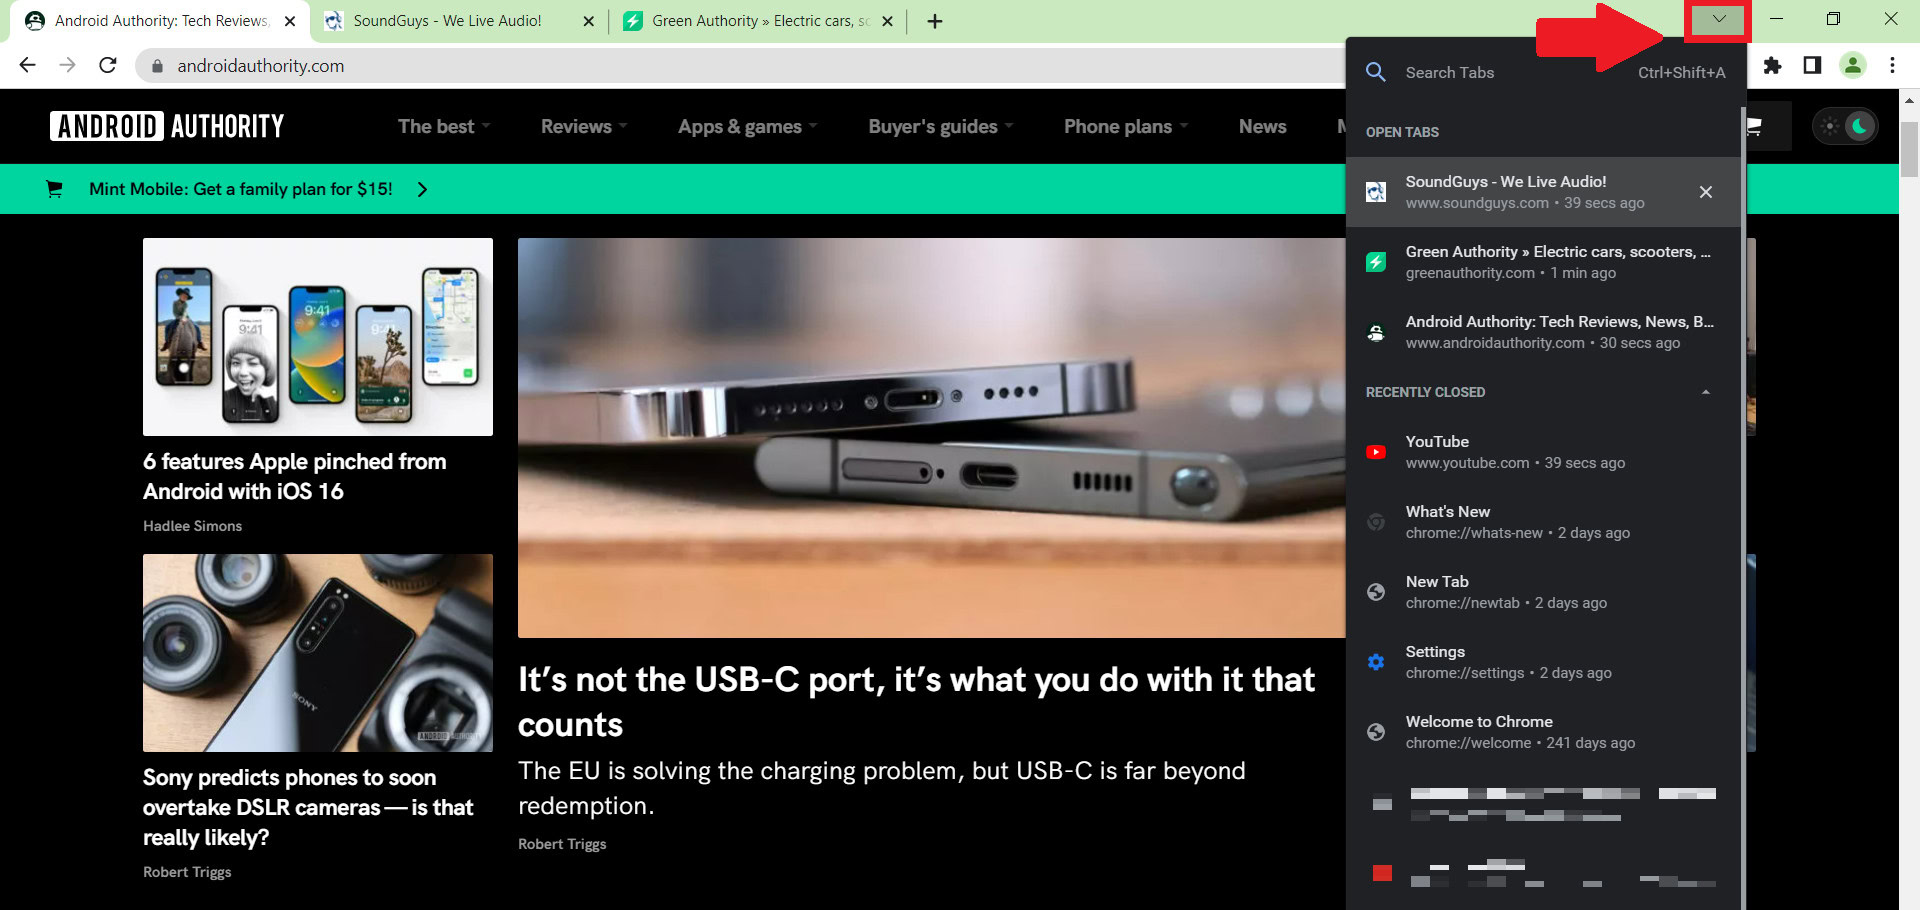Click the Android Authority favicon in list
Image resolution: width=1920 pixels, height=910 pixels.
[1376, 332]
